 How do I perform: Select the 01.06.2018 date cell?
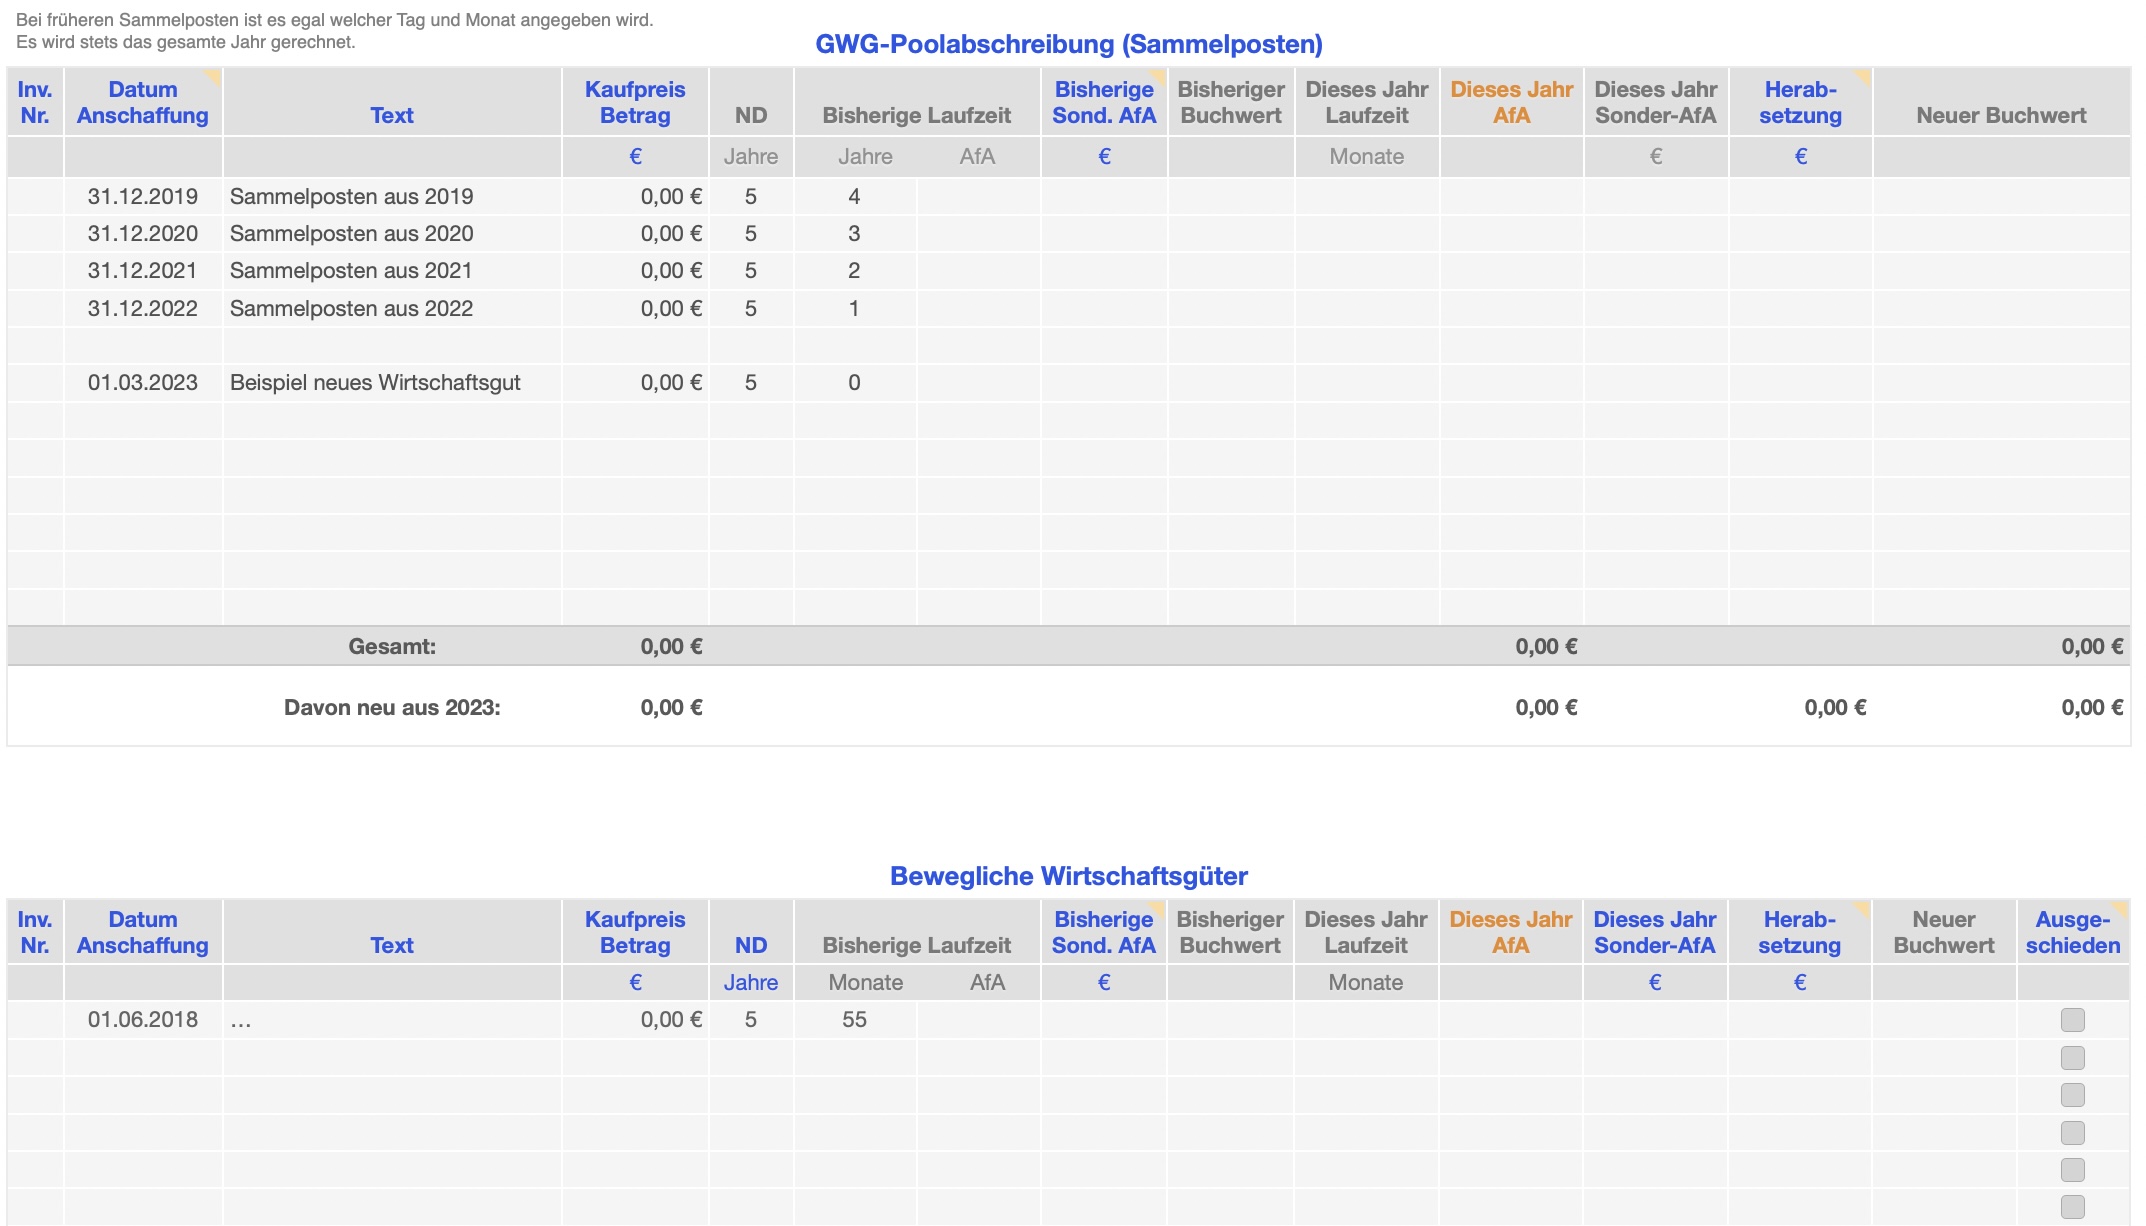point(143,1020)
